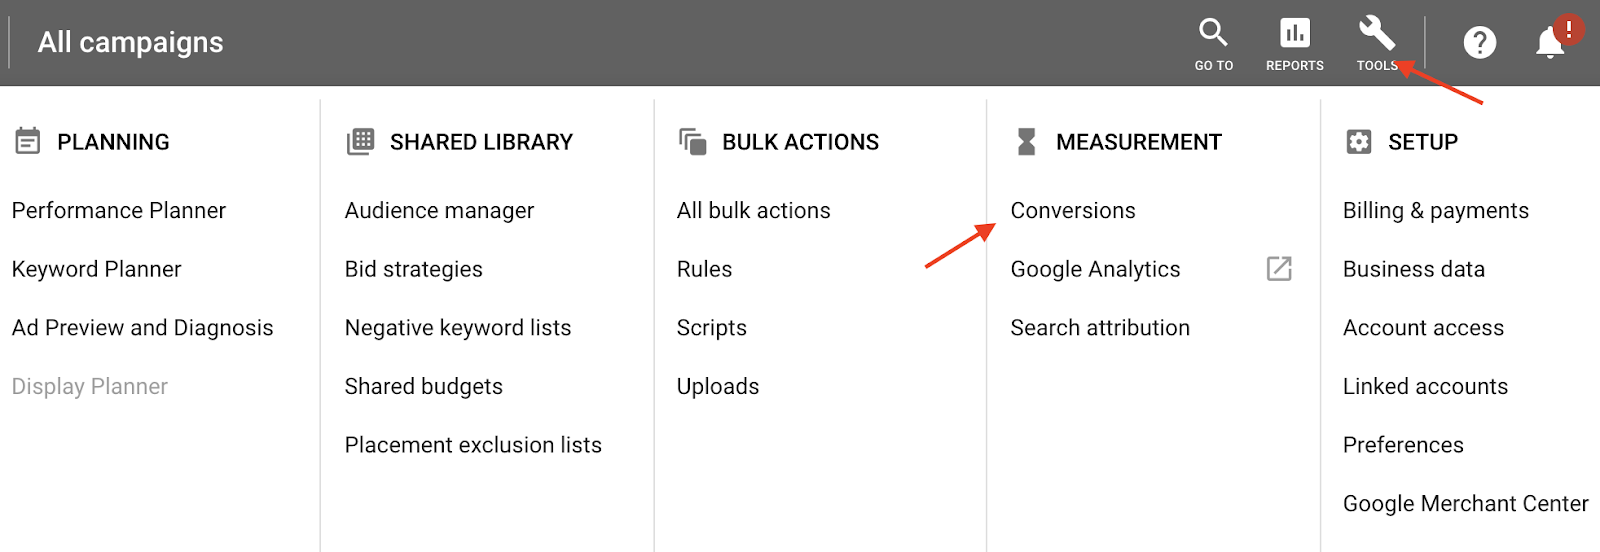Image resolution: width=1600 pixels, height=552 pixels.
Task: Open Audience manager in Shared Library
Action: coord(439,211)
